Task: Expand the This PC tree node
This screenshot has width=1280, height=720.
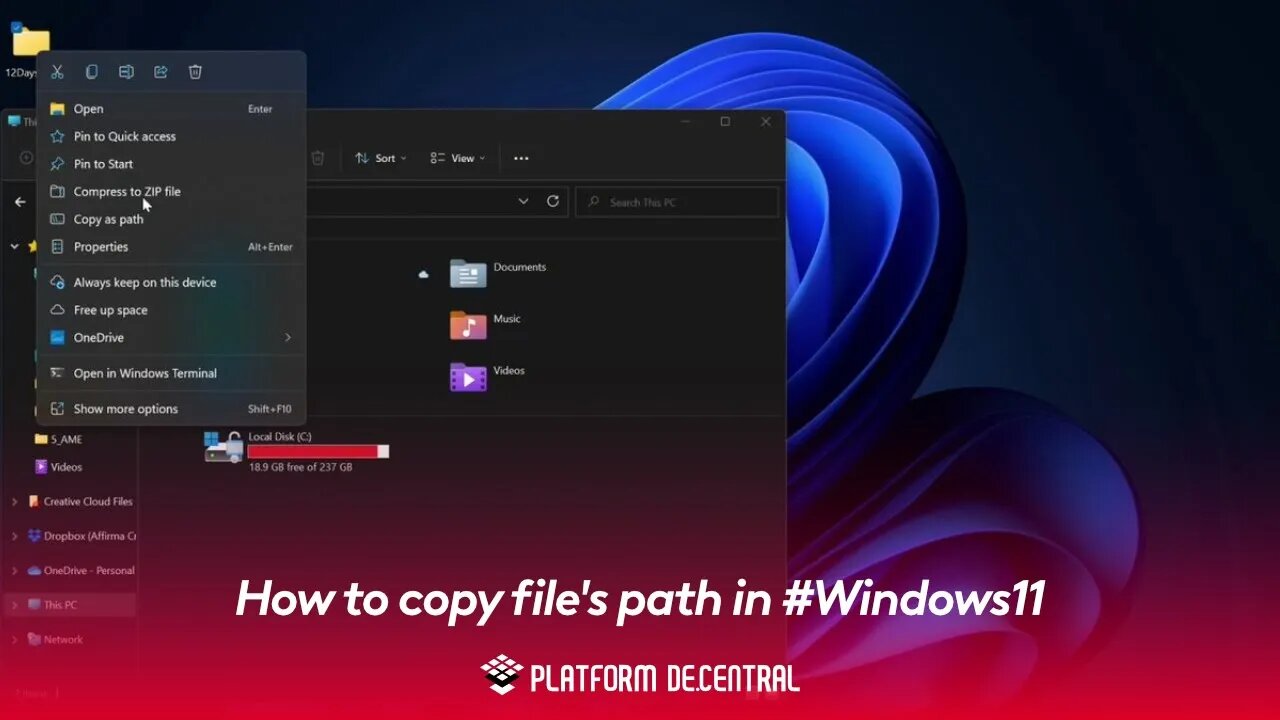Action: [x=14, y=605]
